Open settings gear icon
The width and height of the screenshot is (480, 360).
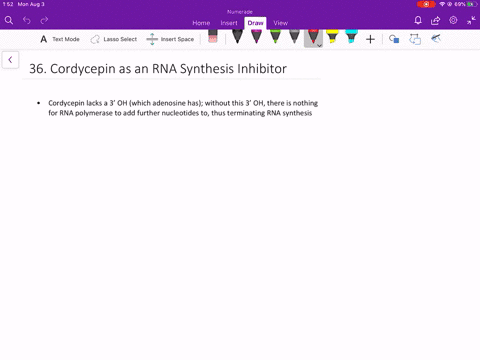[453, 20]
